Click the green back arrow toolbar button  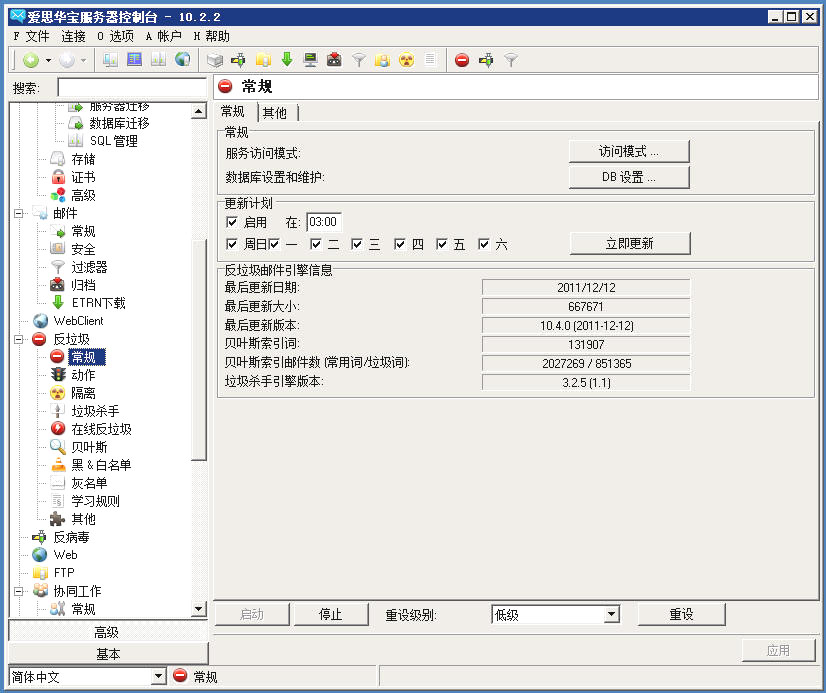(31, 61)
